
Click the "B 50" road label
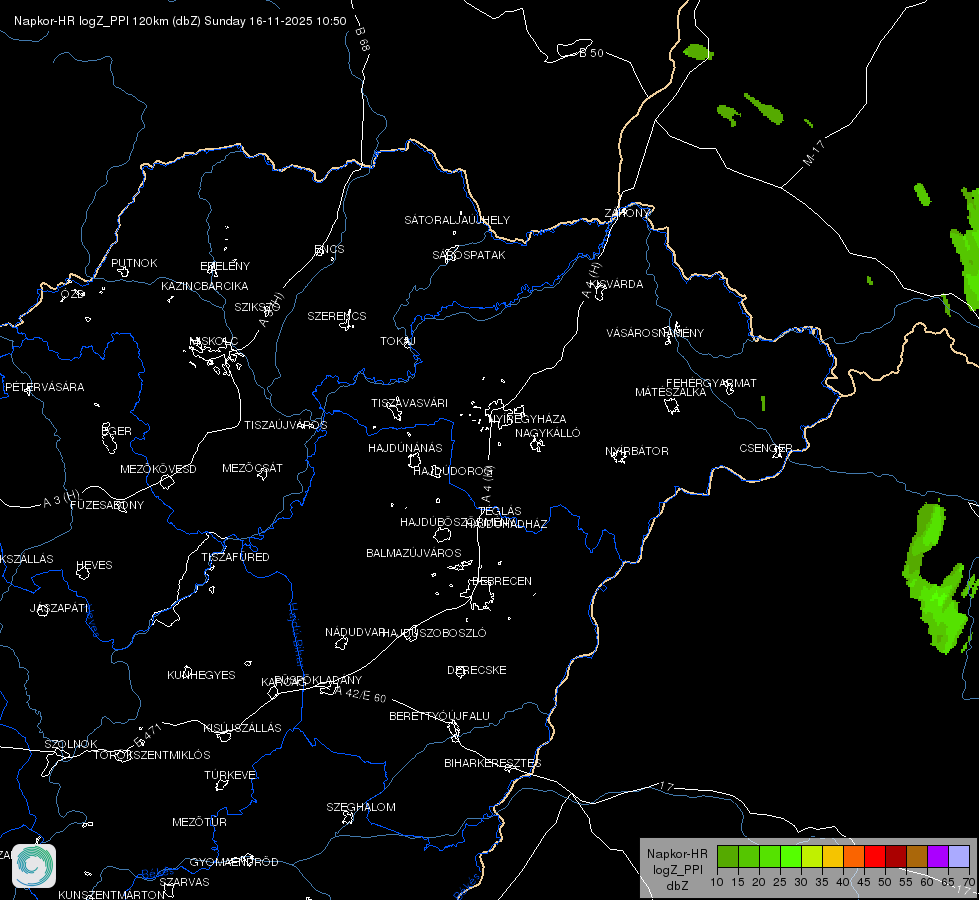592,53
